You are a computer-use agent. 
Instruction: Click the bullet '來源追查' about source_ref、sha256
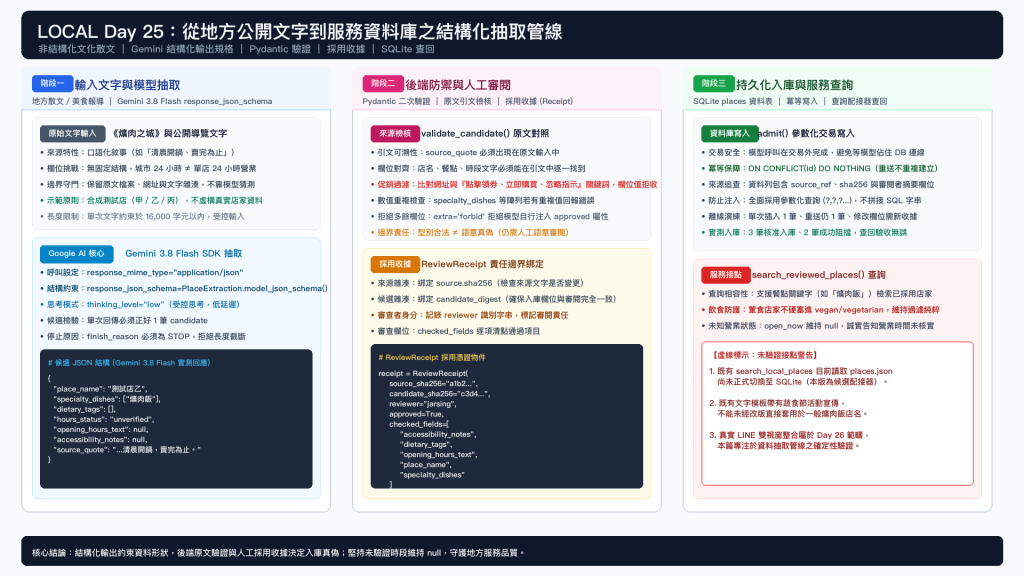pyautogui.click(x=818, y=184)
